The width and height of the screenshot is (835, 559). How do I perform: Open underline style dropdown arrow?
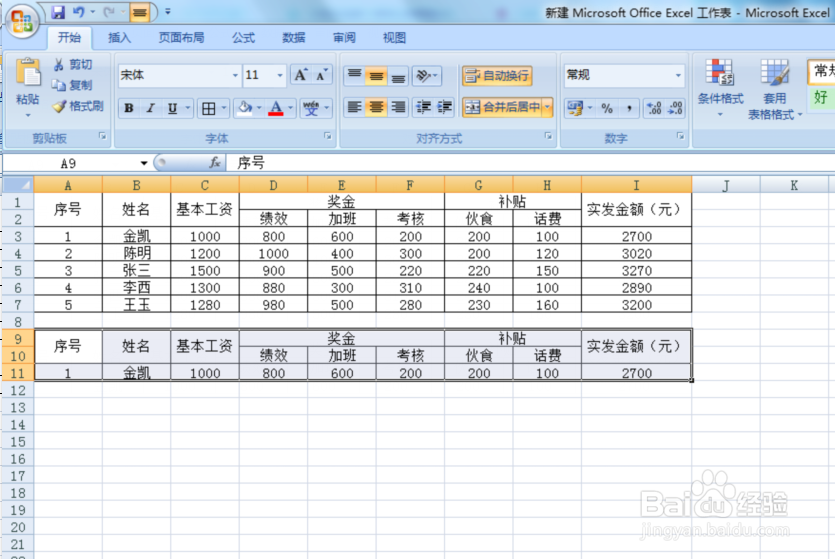[188, 108]
